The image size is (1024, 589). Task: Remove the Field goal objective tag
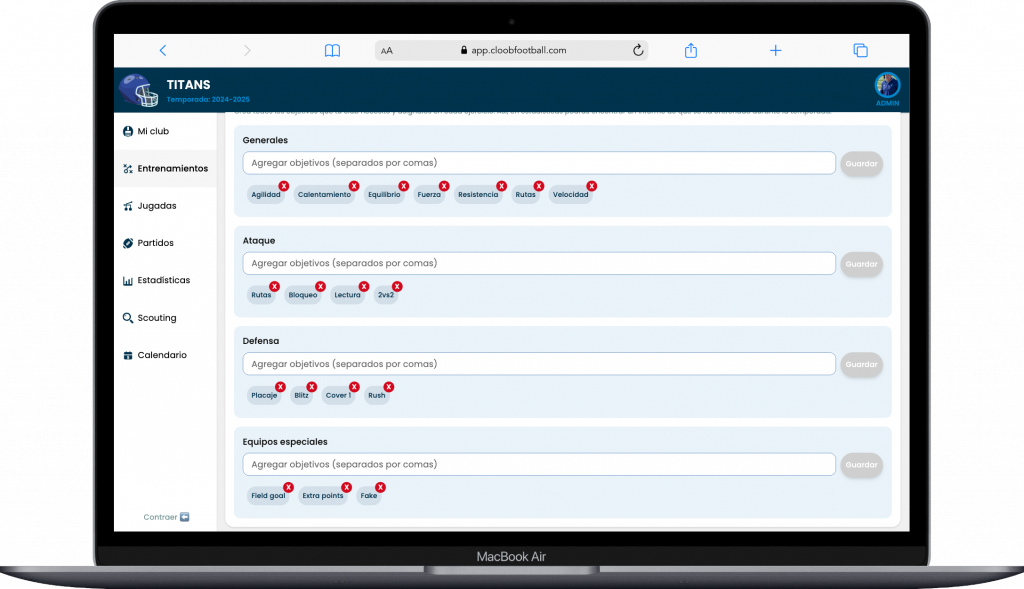pos(288,487)
